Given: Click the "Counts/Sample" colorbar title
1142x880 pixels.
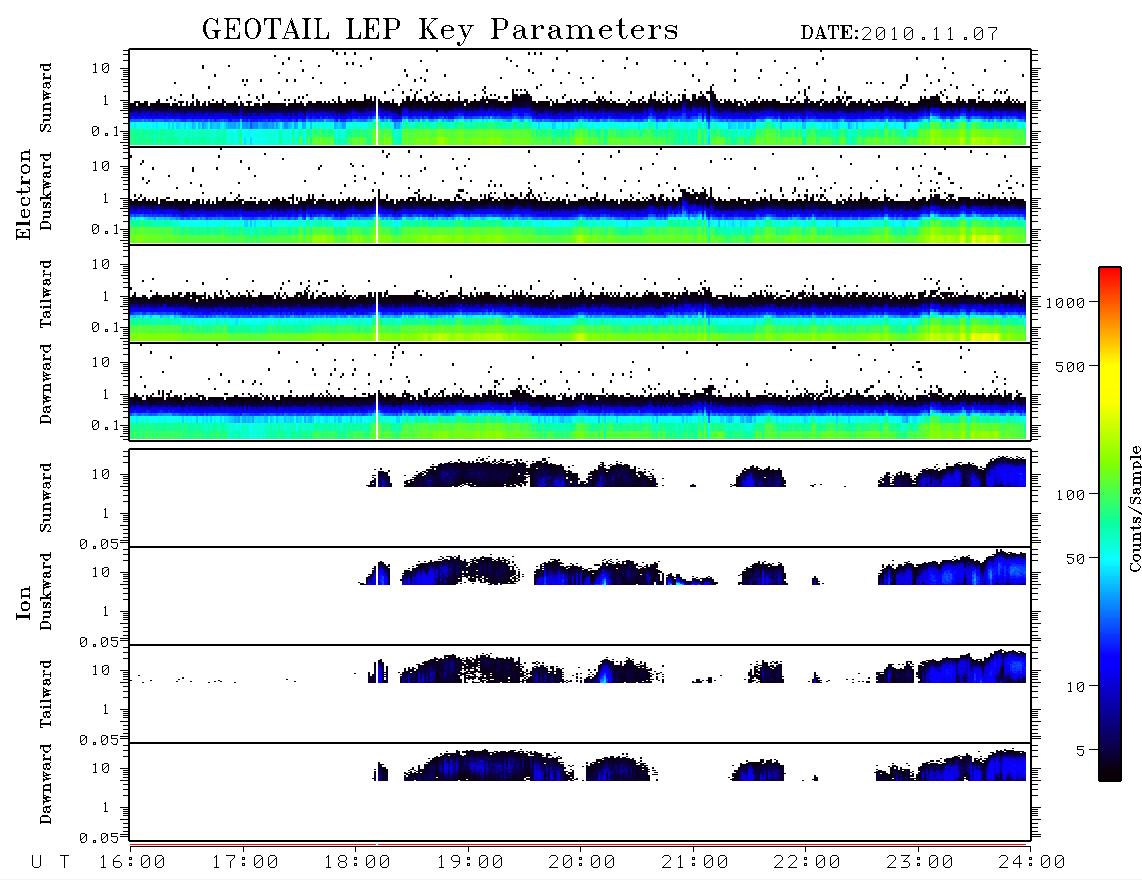Looking at the screenshot, I should point(1134,508).
